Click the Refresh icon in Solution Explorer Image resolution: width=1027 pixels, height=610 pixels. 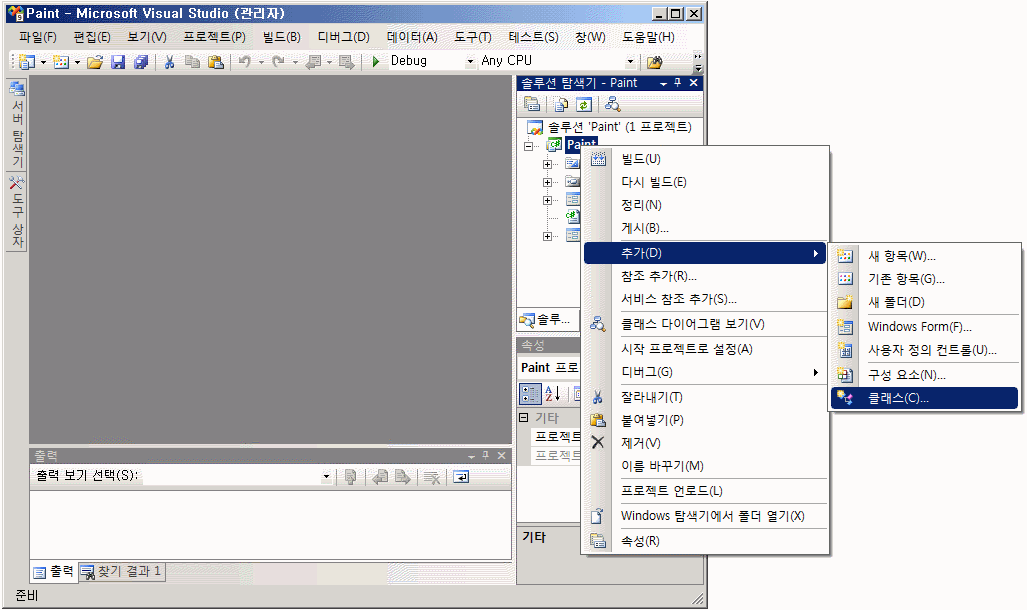584,104
